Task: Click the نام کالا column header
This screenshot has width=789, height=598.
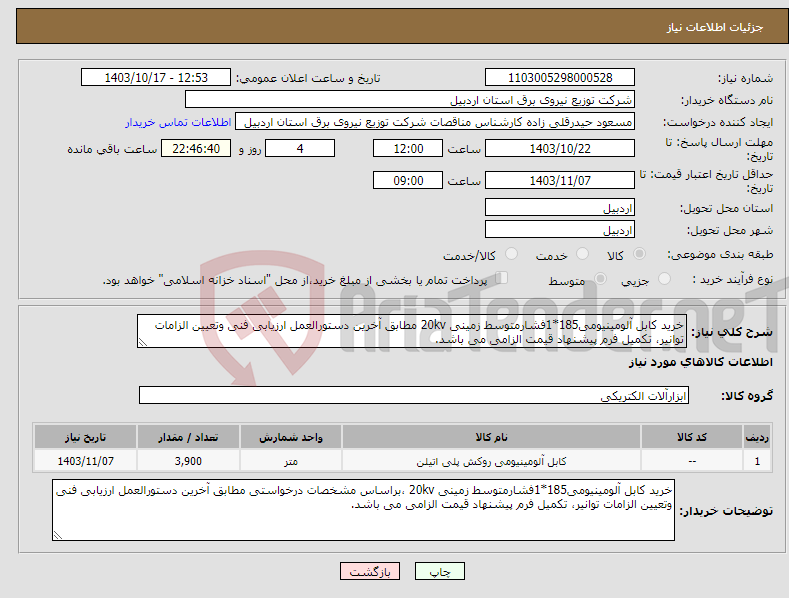Action: click(491, 437)
